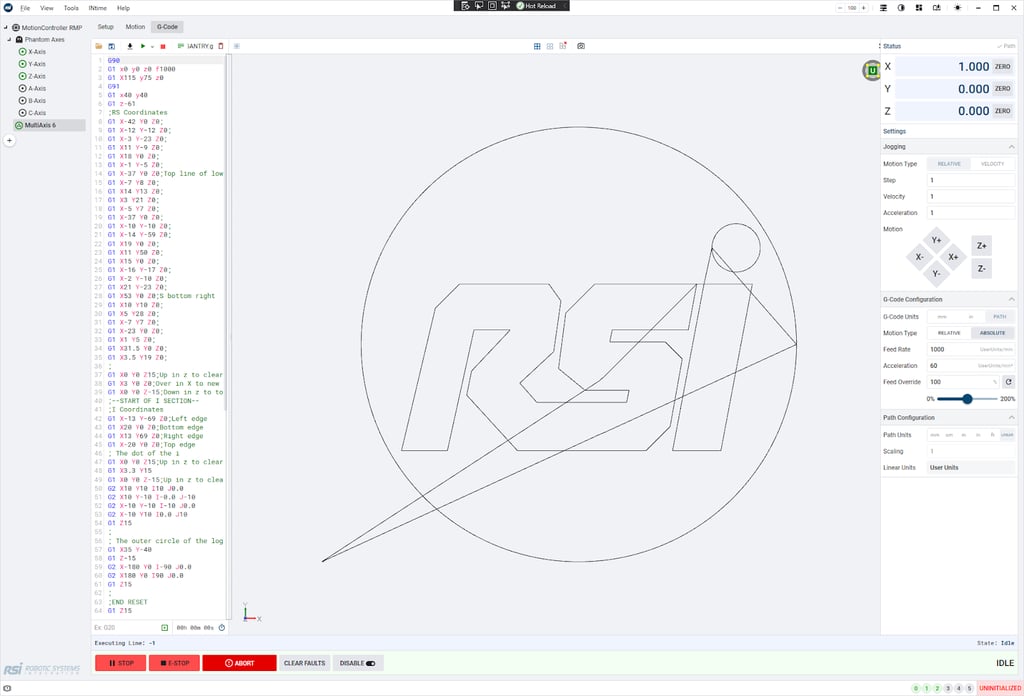The image size is (1024, 696).
Task: Toggle the DISABLE switch button
Action: click(x=358, y=663)
